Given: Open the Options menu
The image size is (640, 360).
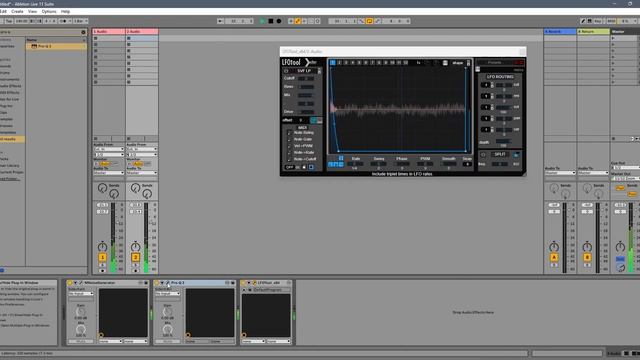Looking at the screenshot, I should [49, 11].
